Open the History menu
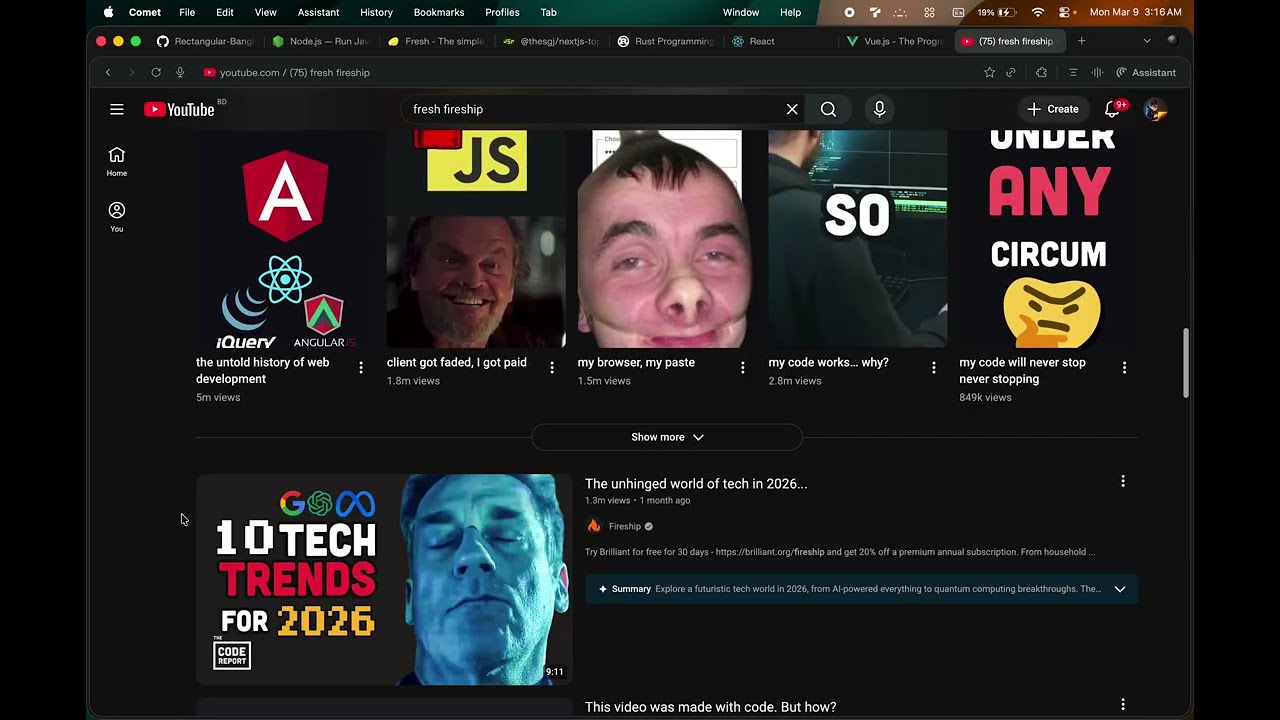 [376, 12]
